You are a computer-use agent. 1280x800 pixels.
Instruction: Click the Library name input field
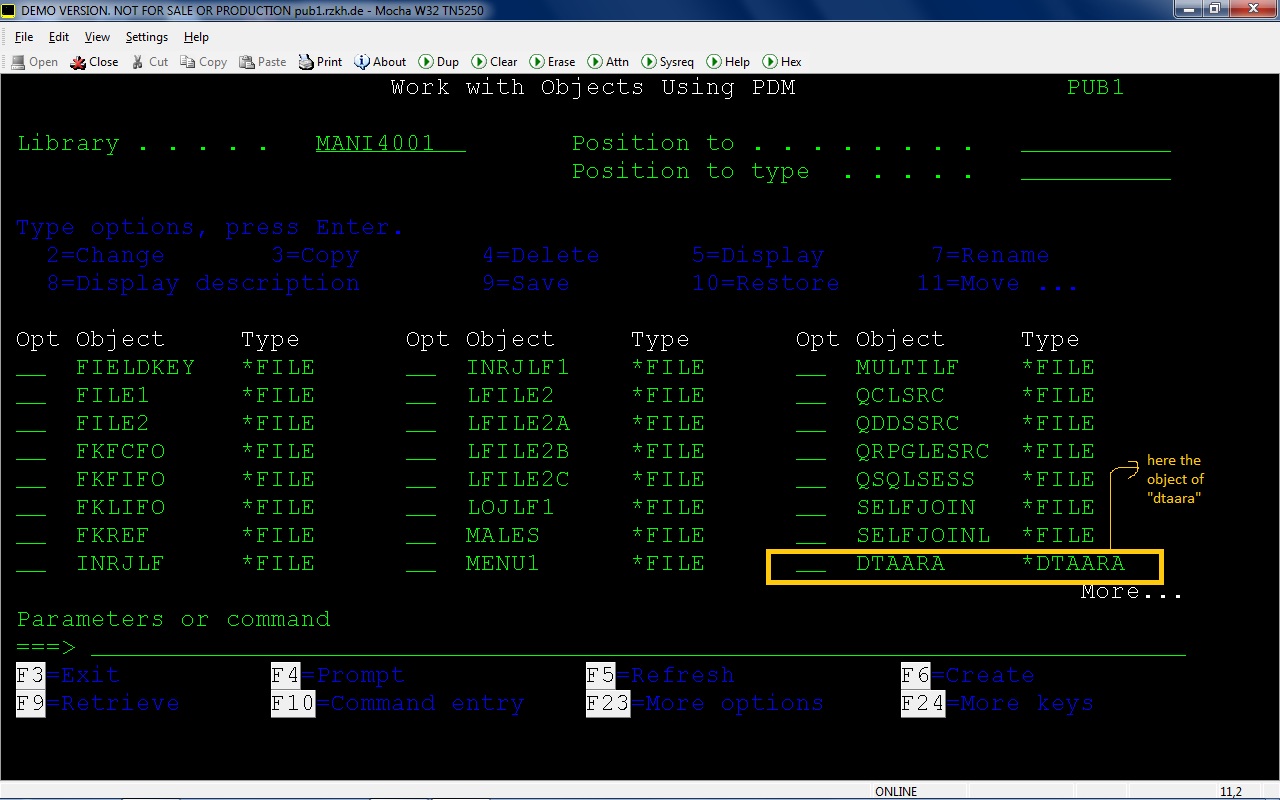(390, 143)
